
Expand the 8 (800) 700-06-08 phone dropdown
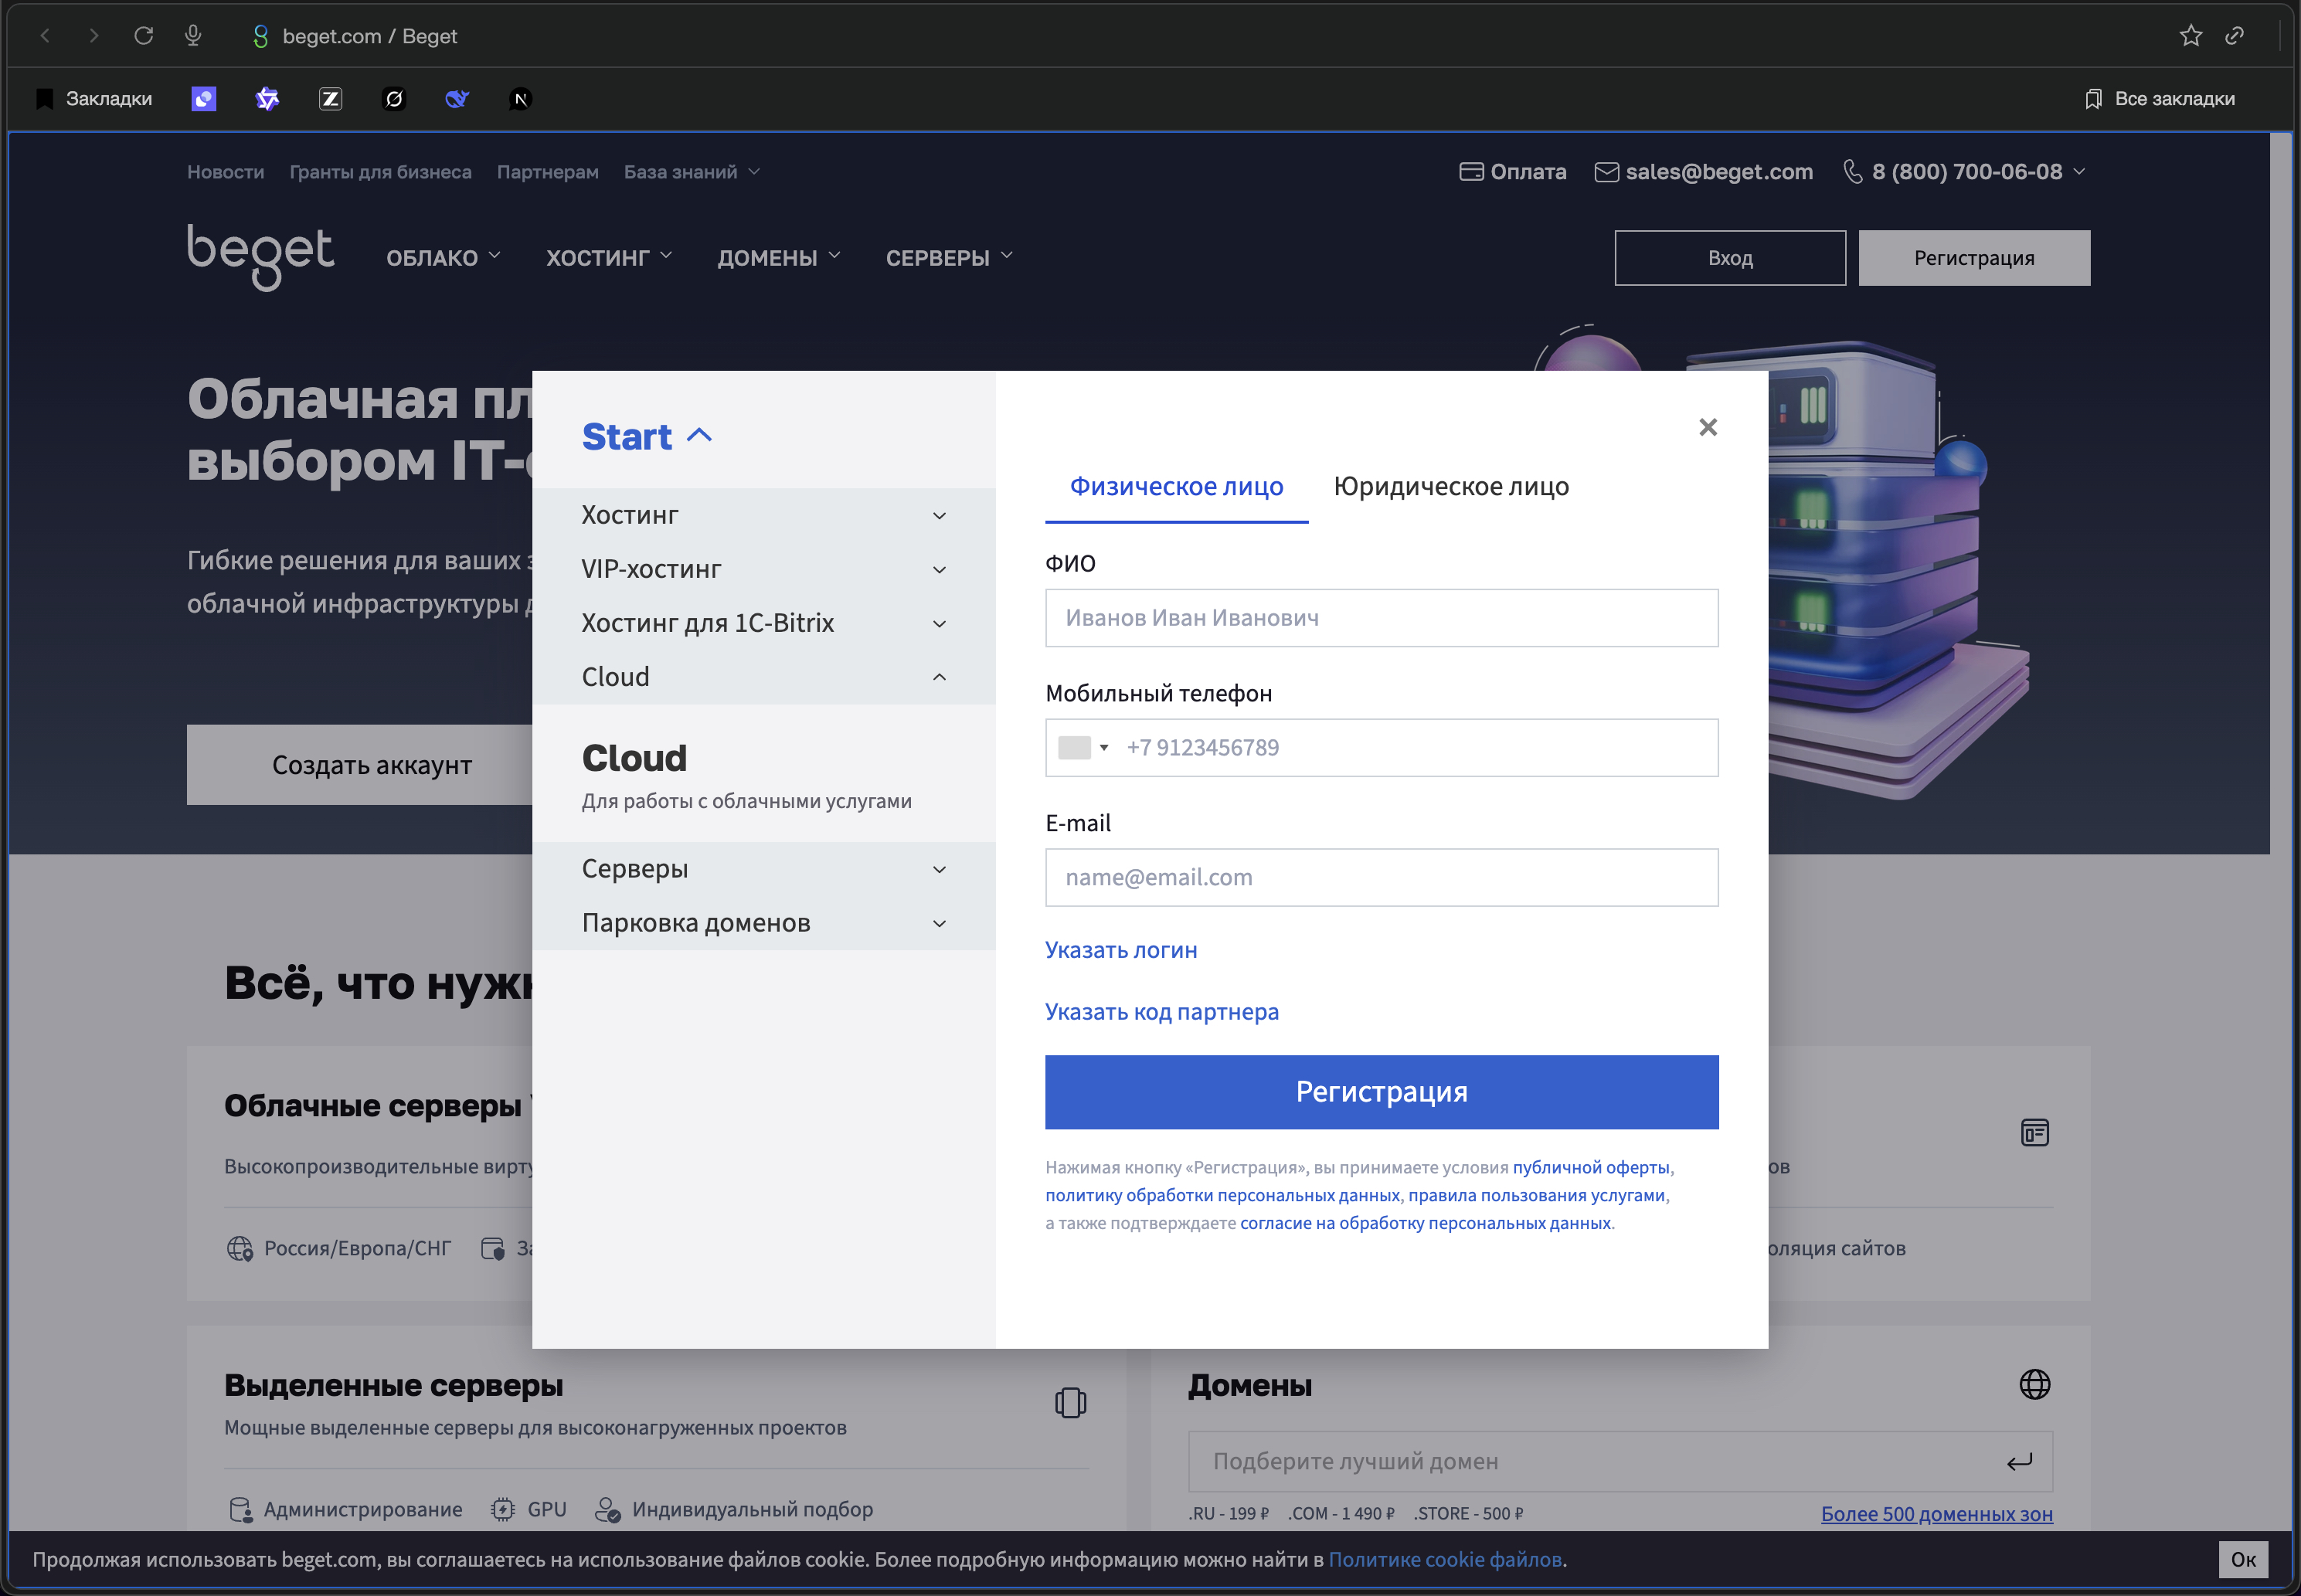click(x=1964, y=172)
